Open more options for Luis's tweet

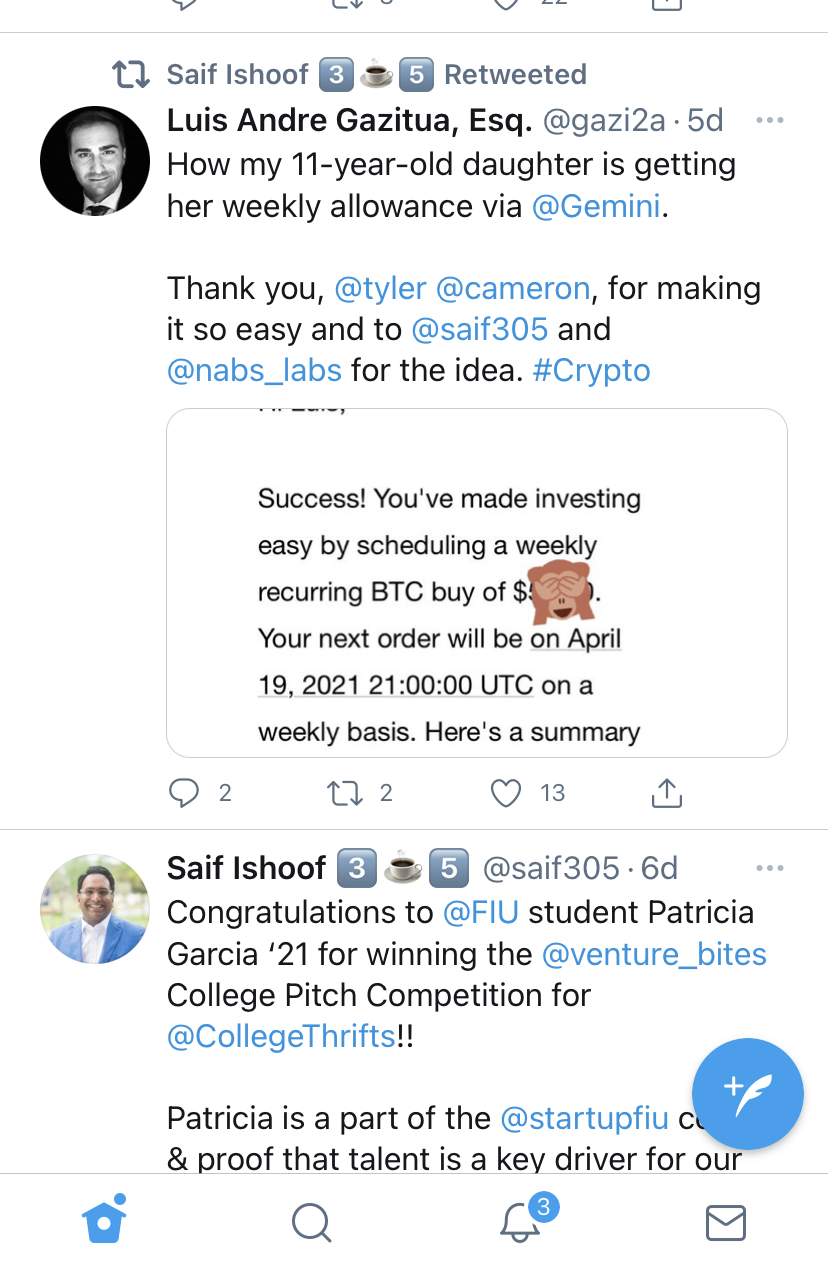[x=769, y=121]
